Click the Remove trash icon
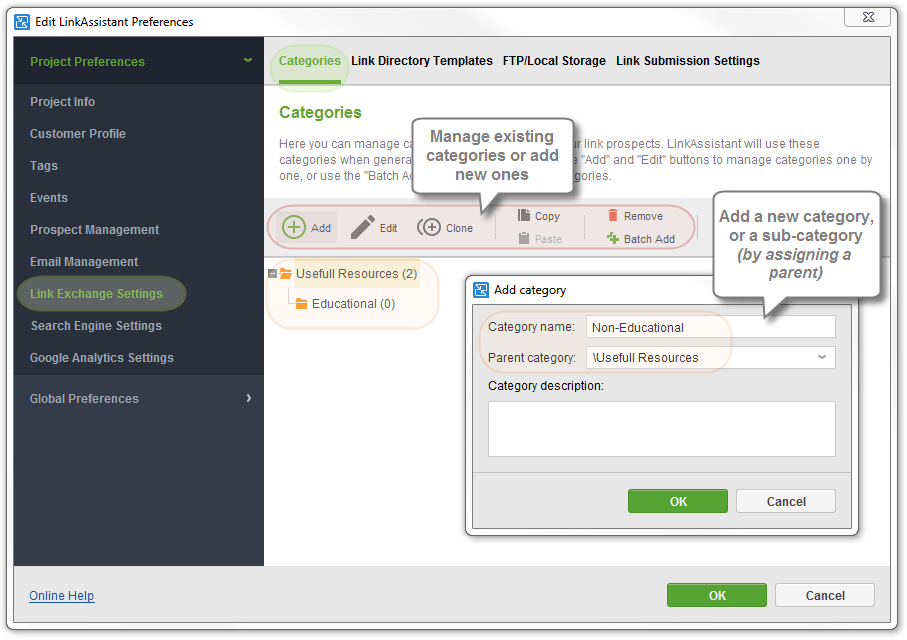The width and height of the screenshot is (907, 640). pos(613,215)
